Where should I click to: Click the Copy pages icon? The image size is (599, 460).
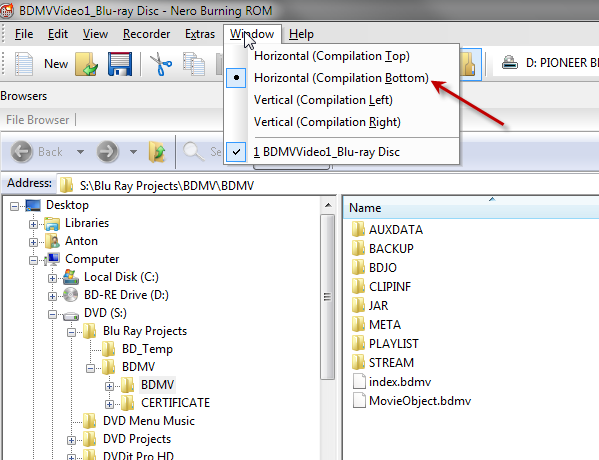click(x=194, y=64)
